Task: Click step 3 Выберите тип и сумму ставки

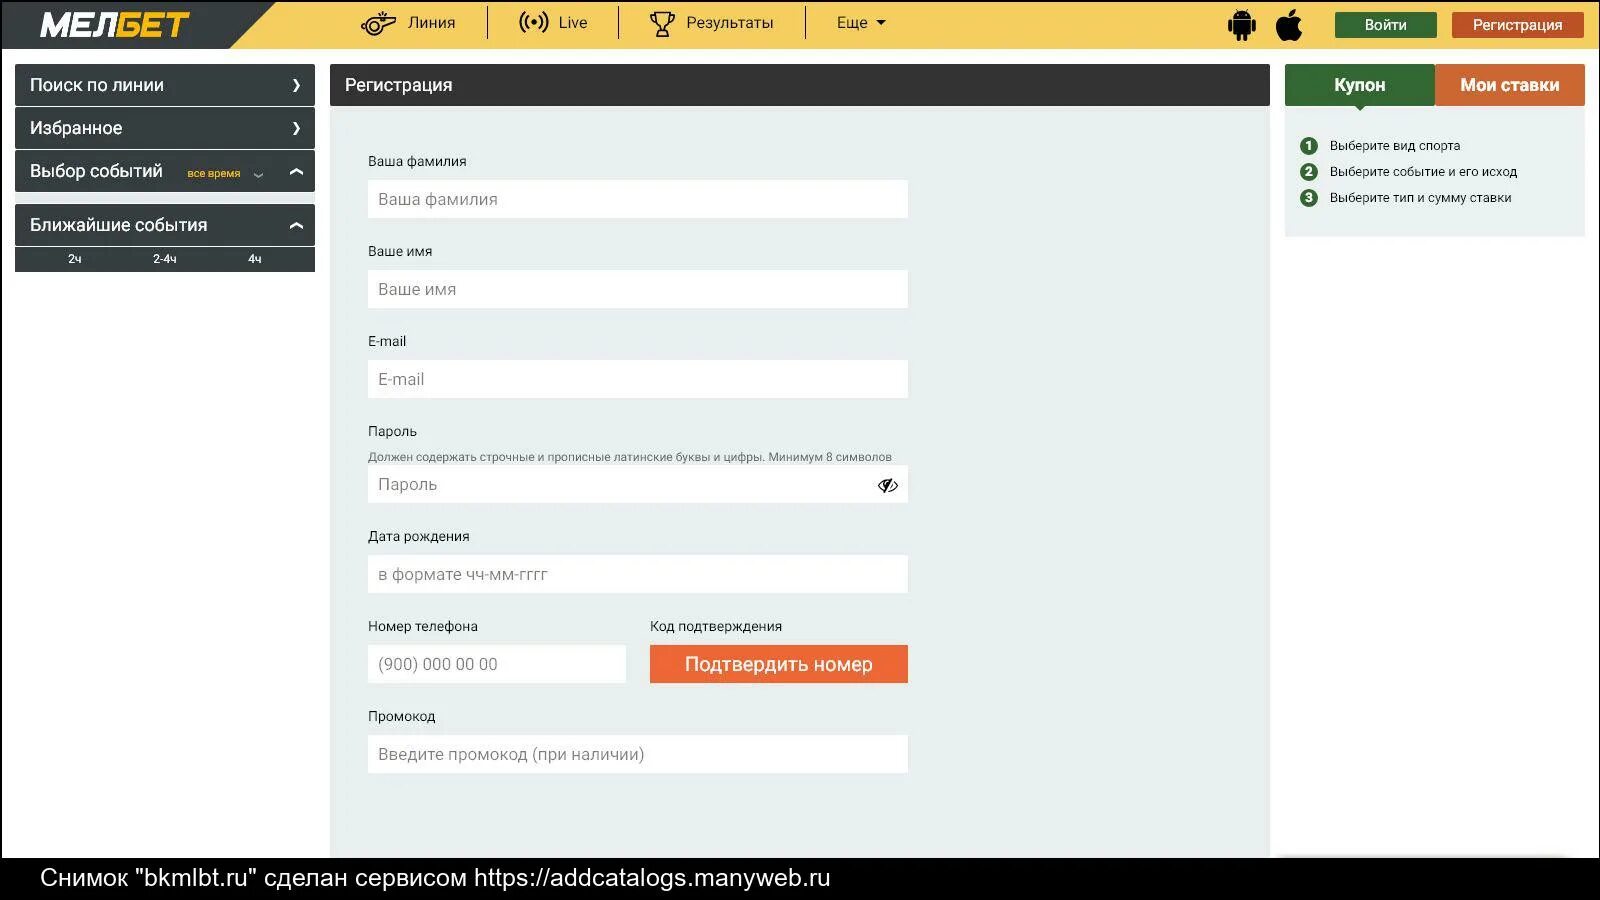Action: pyautogui.click(x=1405, y=198)
